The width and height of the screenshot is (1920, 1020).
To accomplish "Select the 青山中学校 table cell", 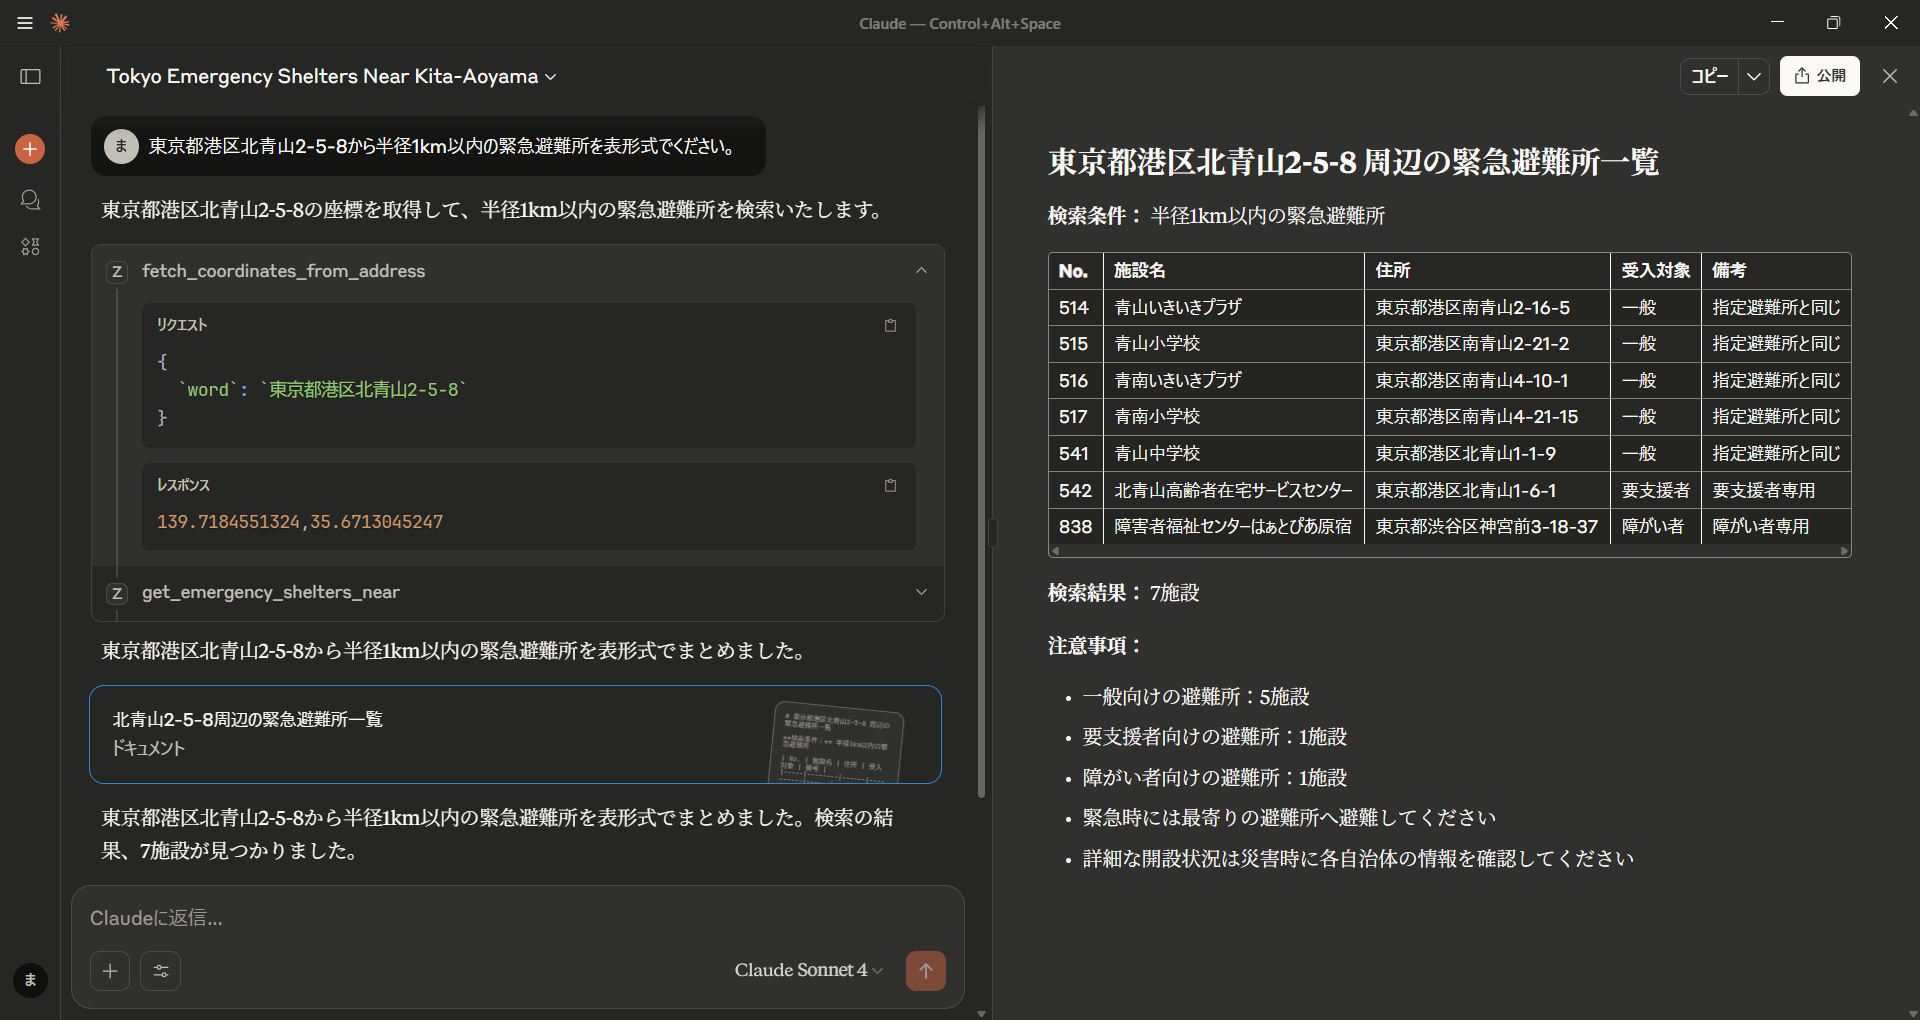I will click(x=1233, y=454).
